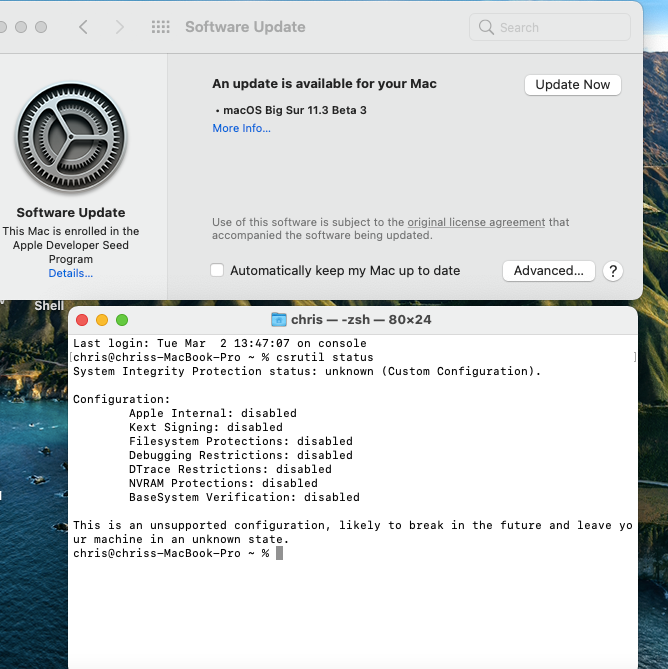Open the original license agreement link
The height and width of the screenshot is (669, 668).
pyautogui.click(x=476, y=222)
